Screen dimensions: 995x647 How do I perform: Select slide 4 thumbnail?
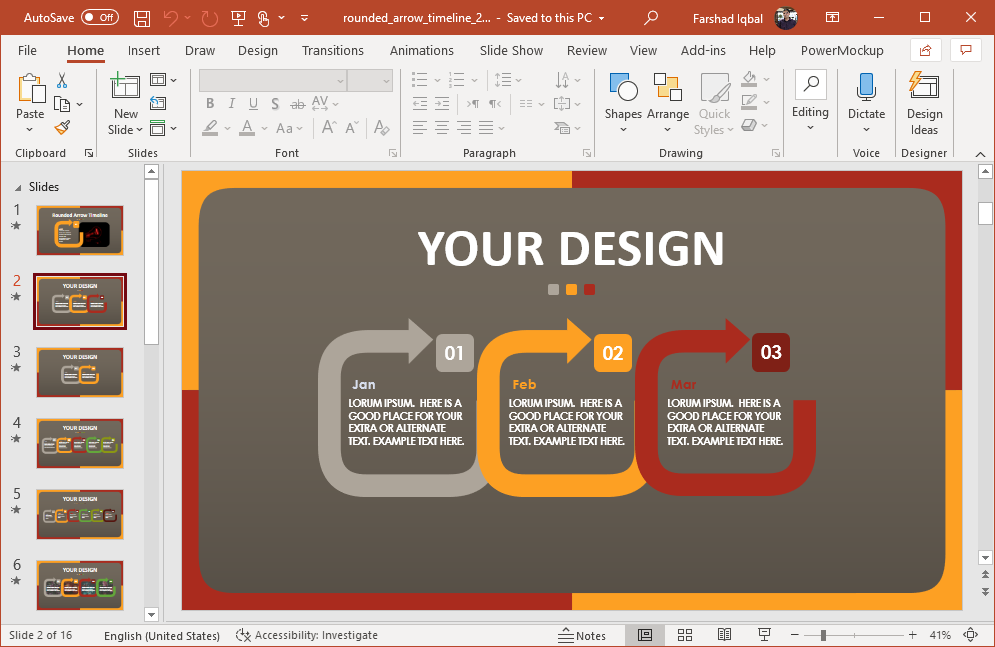click(x=80, y=443)
